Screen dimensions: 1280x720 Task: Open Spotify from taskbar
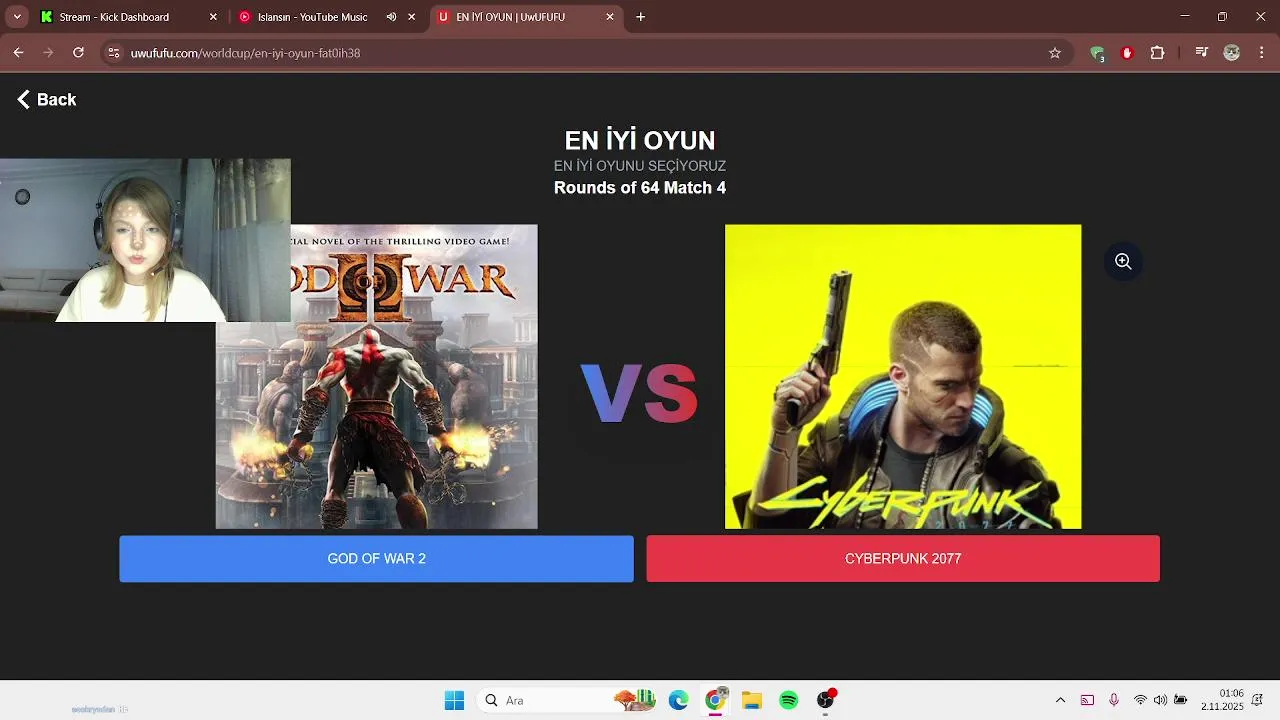coord(789,700)
